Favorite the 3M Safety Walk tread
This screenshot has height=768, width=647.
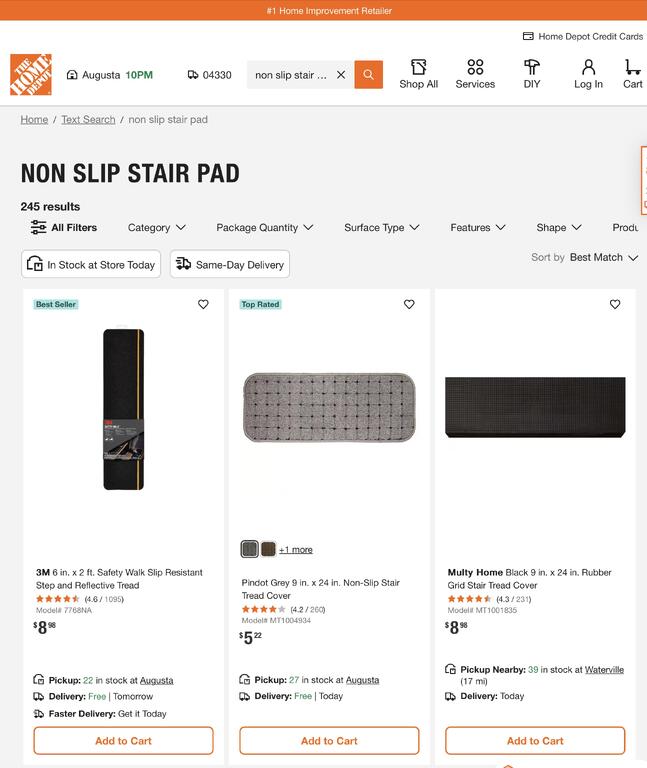[x=203, y=304]
